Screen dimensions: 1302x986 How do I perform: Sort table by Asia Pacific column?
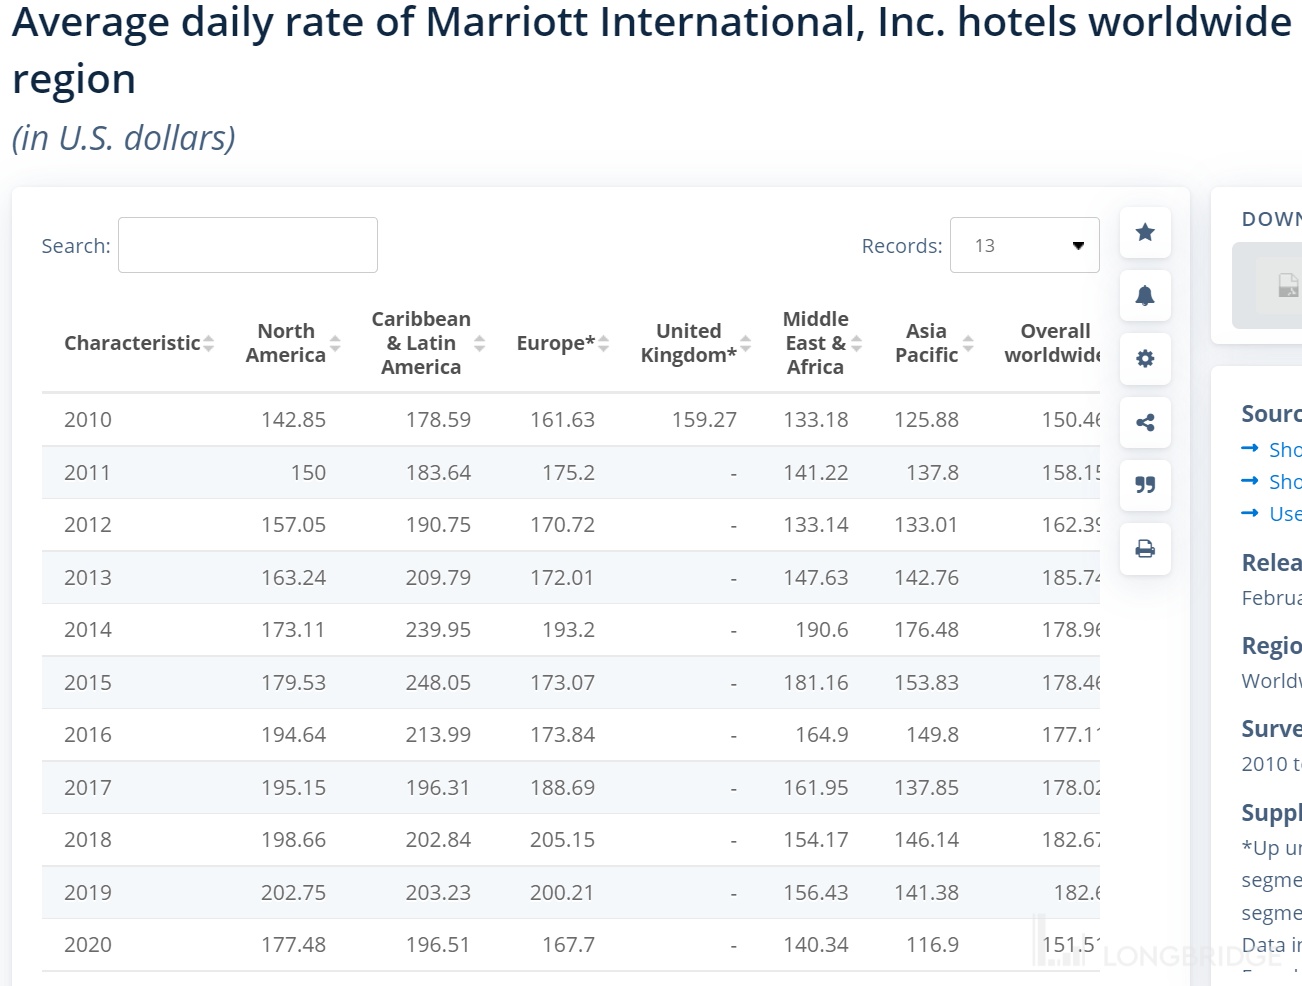pos(967,343)
